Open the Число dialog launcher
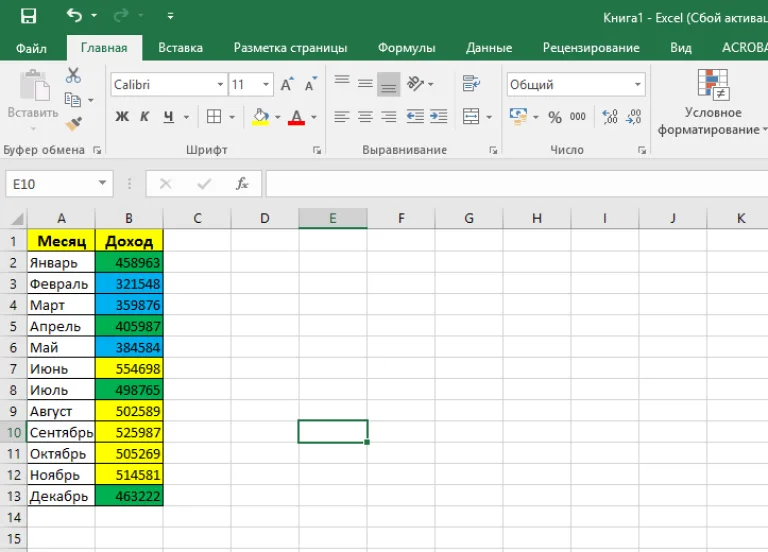Image resolution: width=768 pixels, height=552 pixels. click(642, 150)
